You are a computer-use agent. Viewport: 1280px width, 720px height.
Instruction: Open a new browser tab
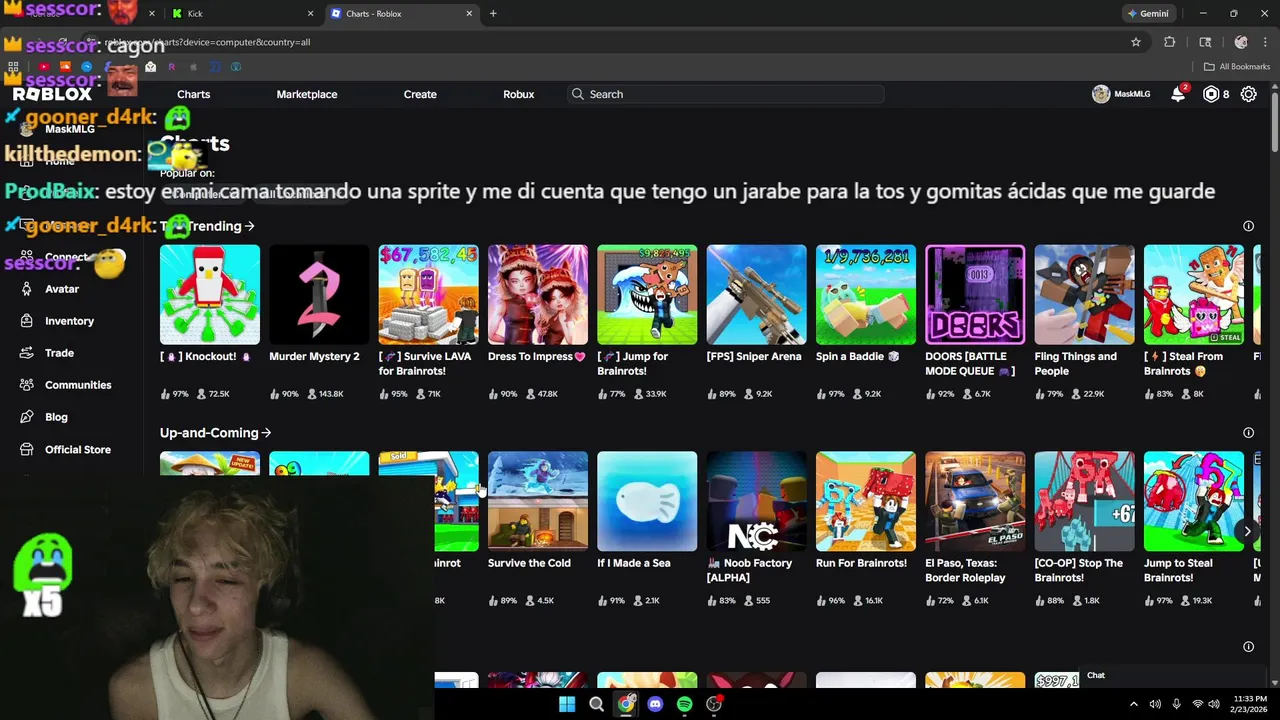coord(493,14)
